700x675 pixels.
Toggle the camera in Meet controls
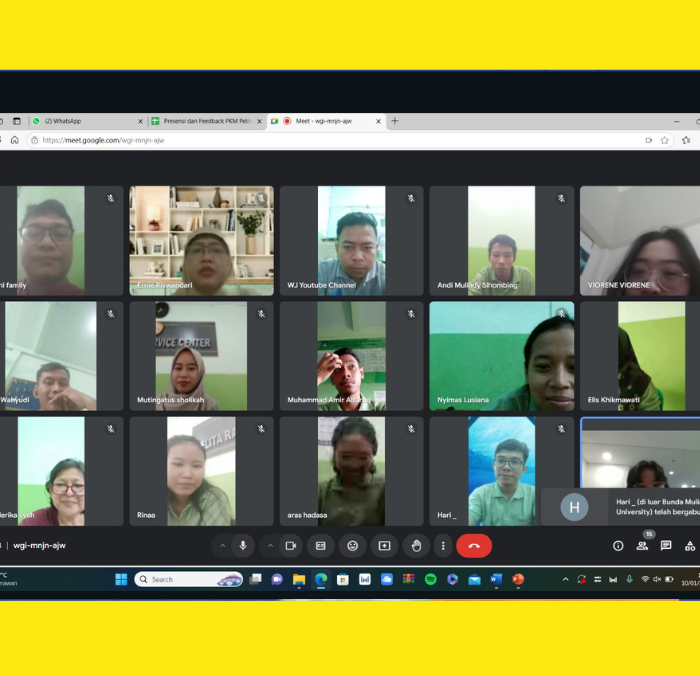[291, 546]
